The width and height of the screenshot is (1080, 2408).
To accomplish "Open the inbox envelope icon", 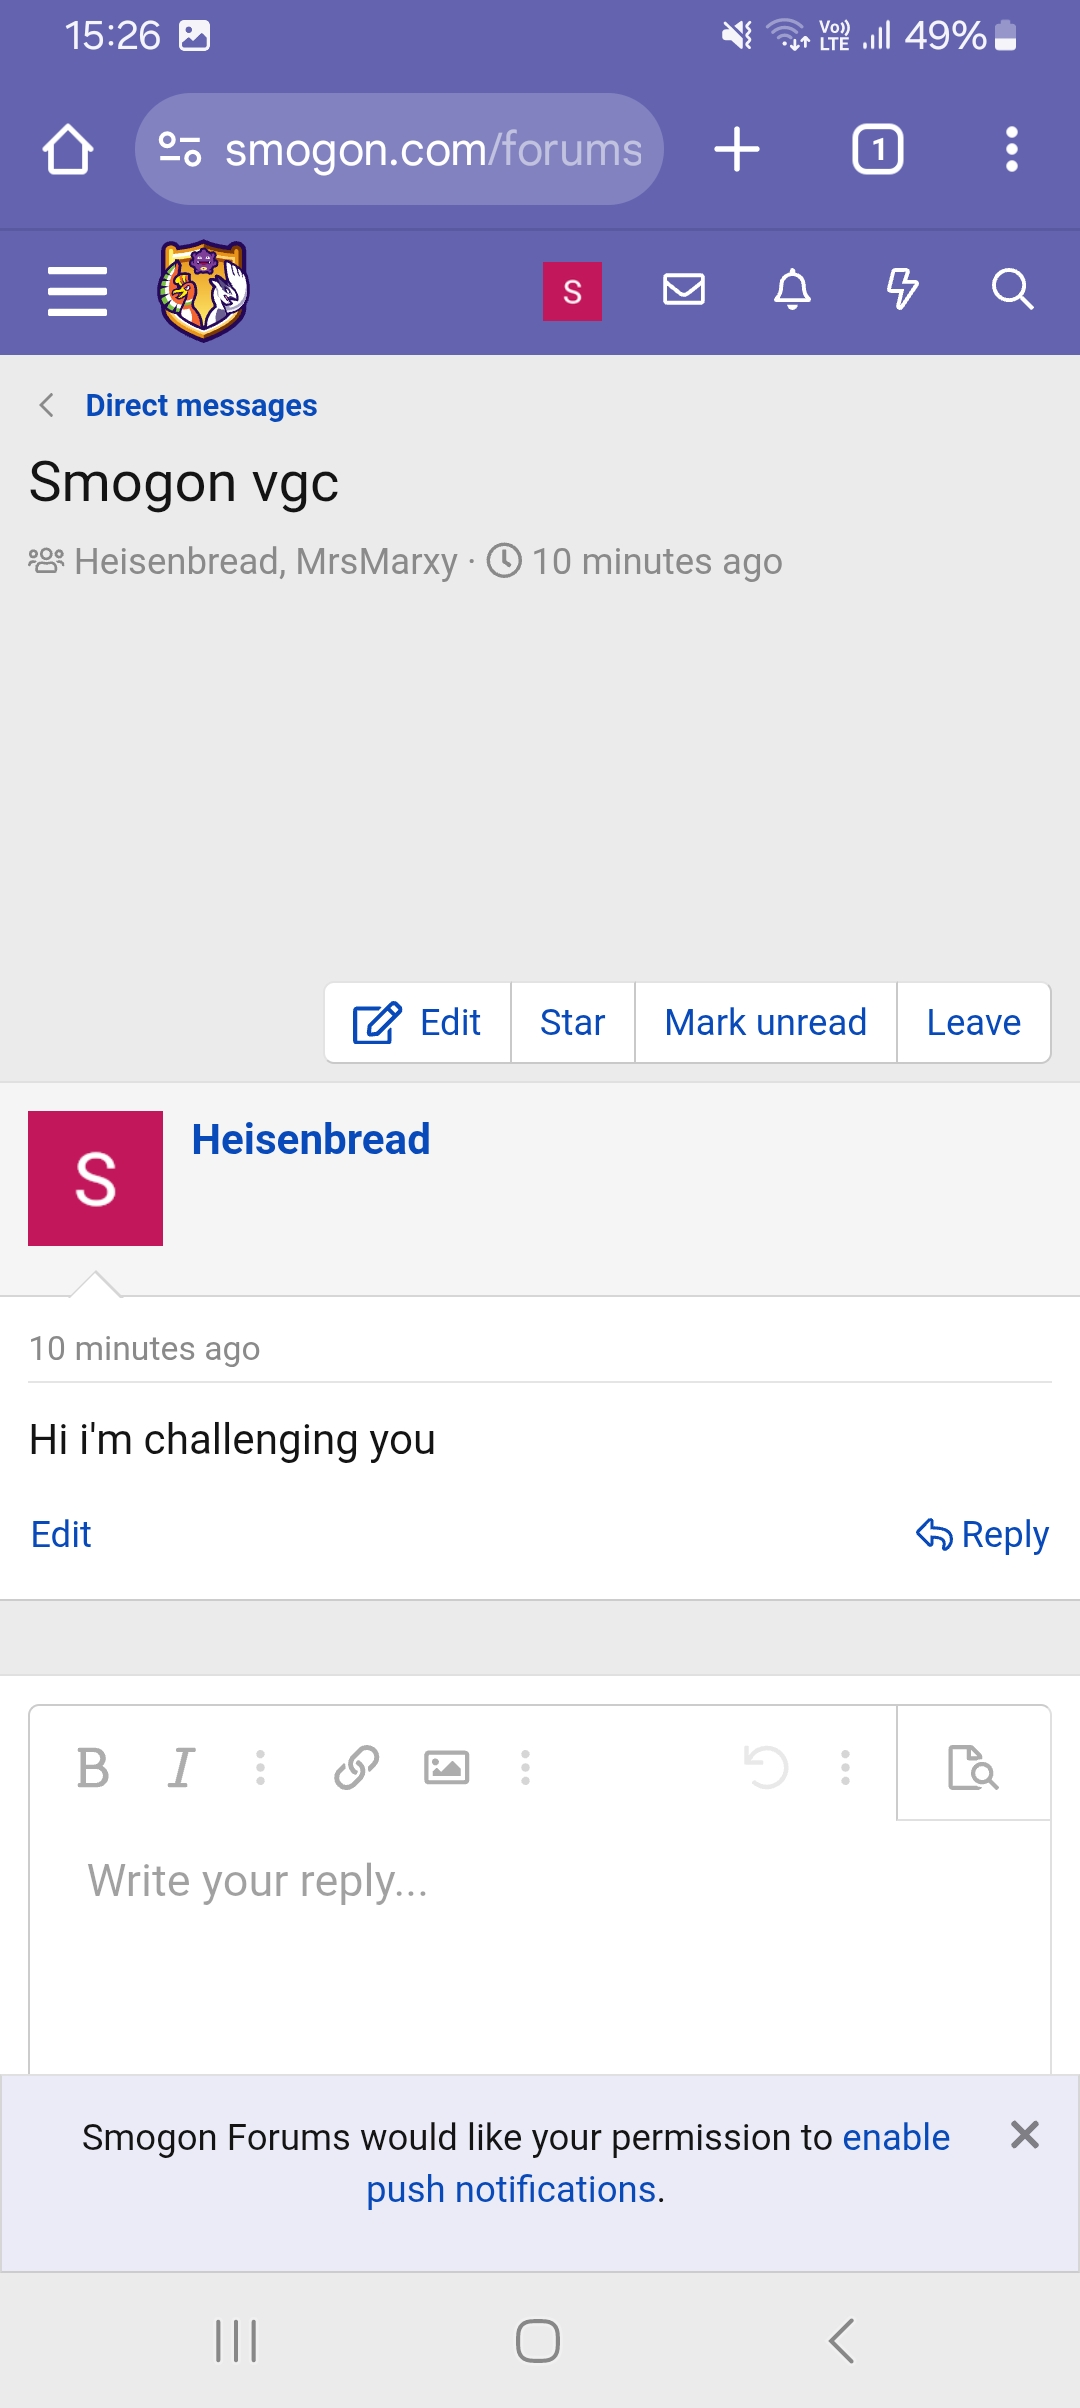I will [x=684, y=290].
